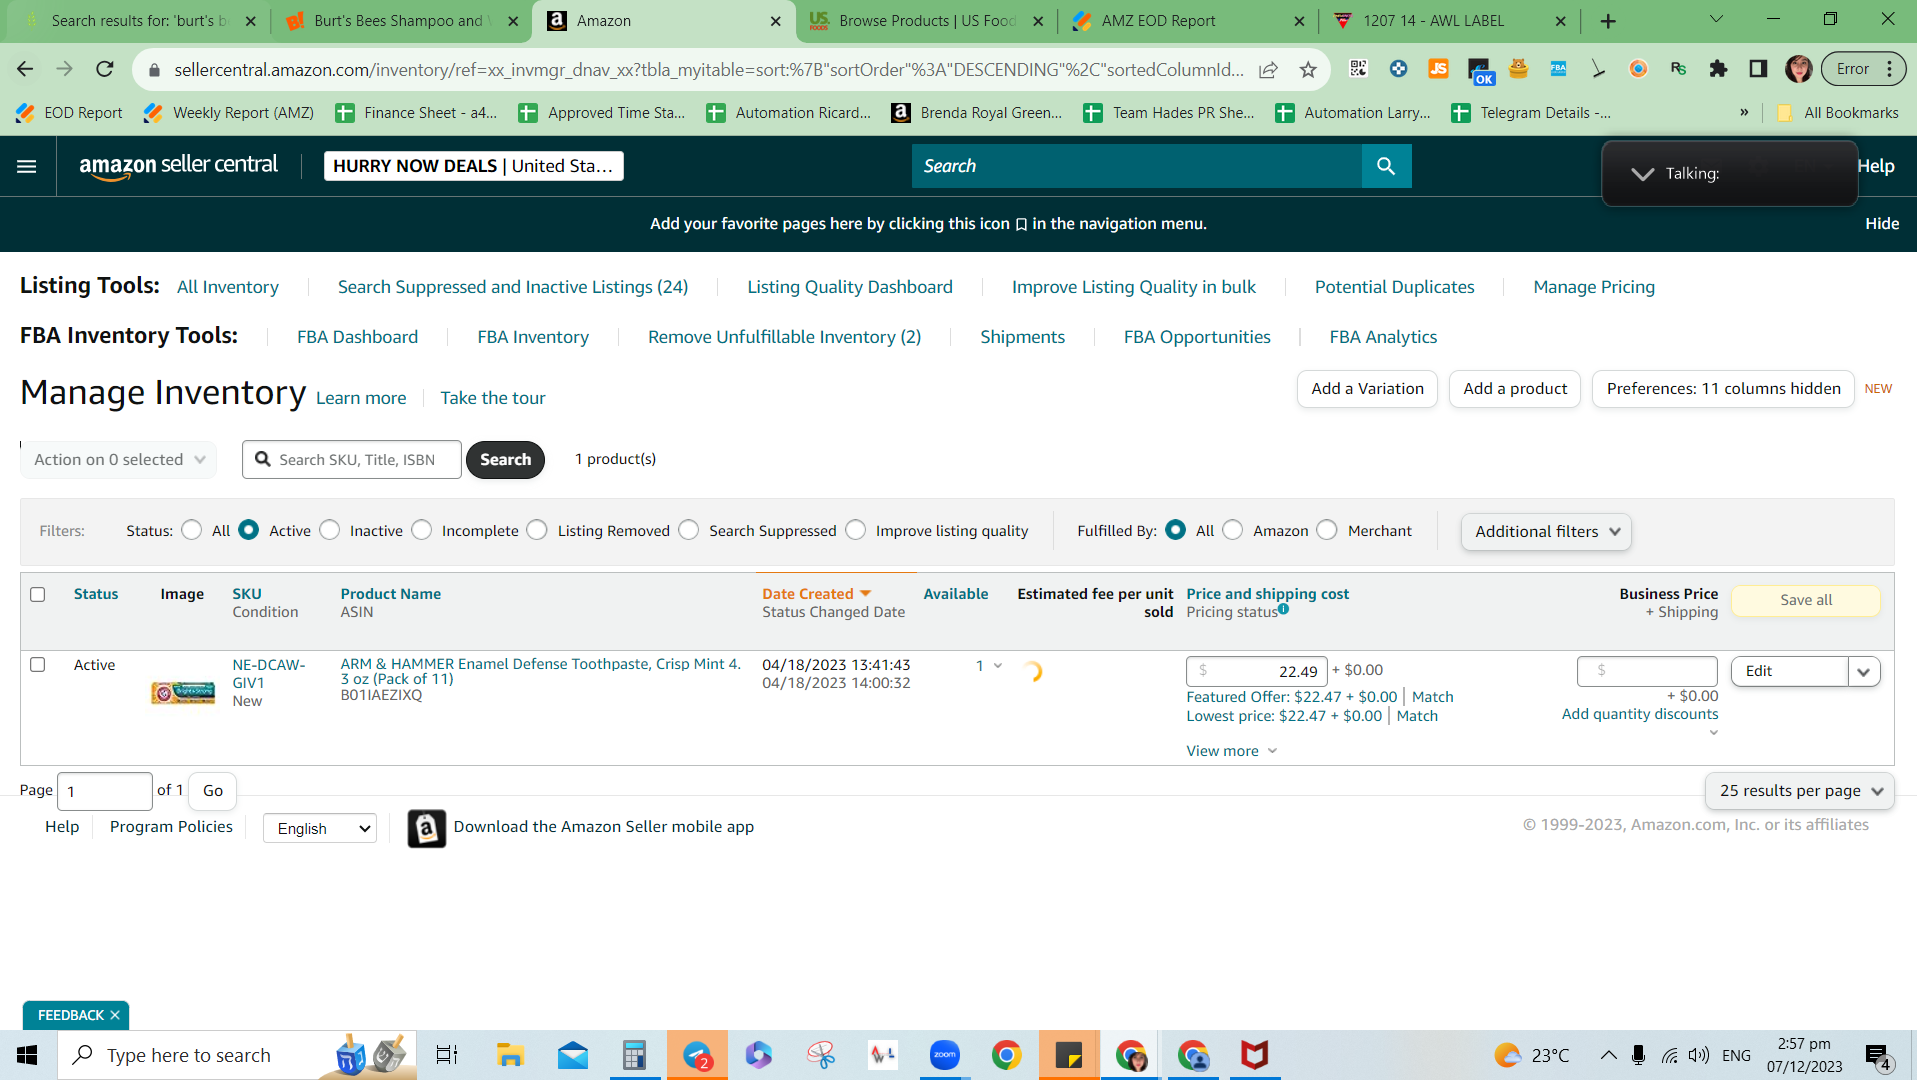1917x1080 pixels.
Task: Click the toothpaste product thumbnail
Action: 183,692
